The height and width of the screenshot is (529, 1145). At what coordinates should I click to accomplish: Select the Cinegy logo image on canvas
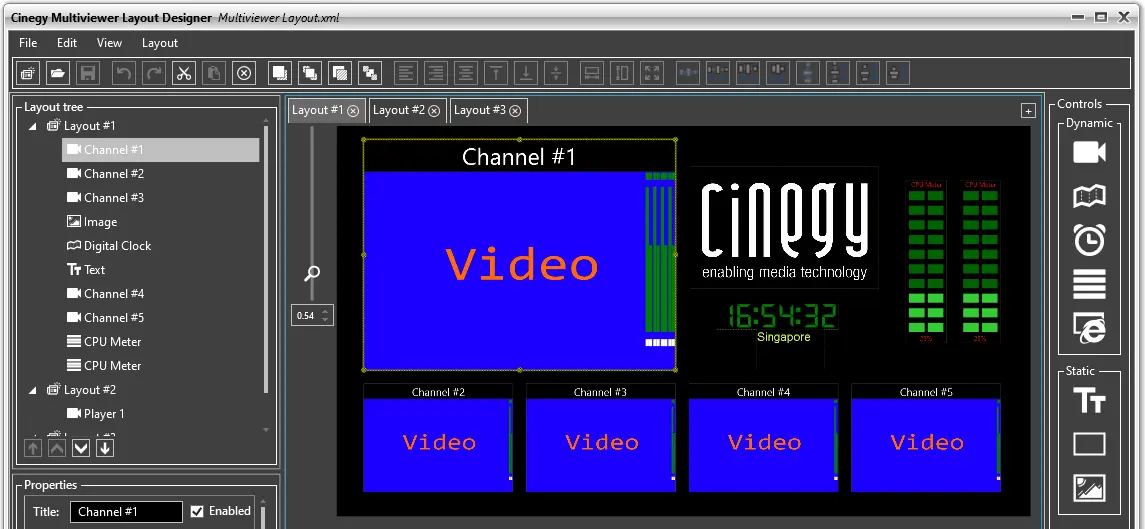(784, 227)
